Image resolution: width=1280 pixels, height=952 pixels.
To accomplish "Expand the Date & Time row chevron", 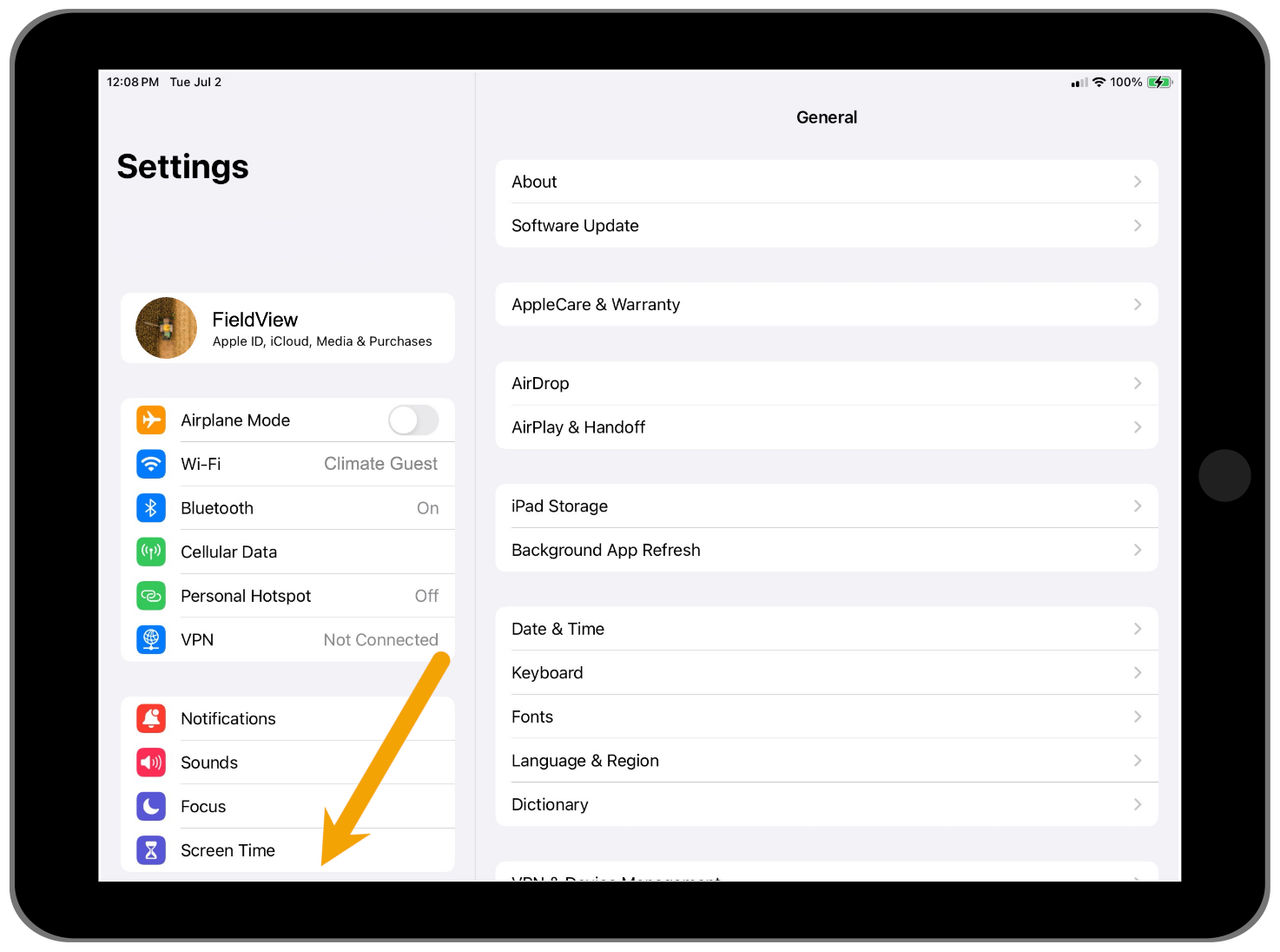I will click(x=1137, y=629).
